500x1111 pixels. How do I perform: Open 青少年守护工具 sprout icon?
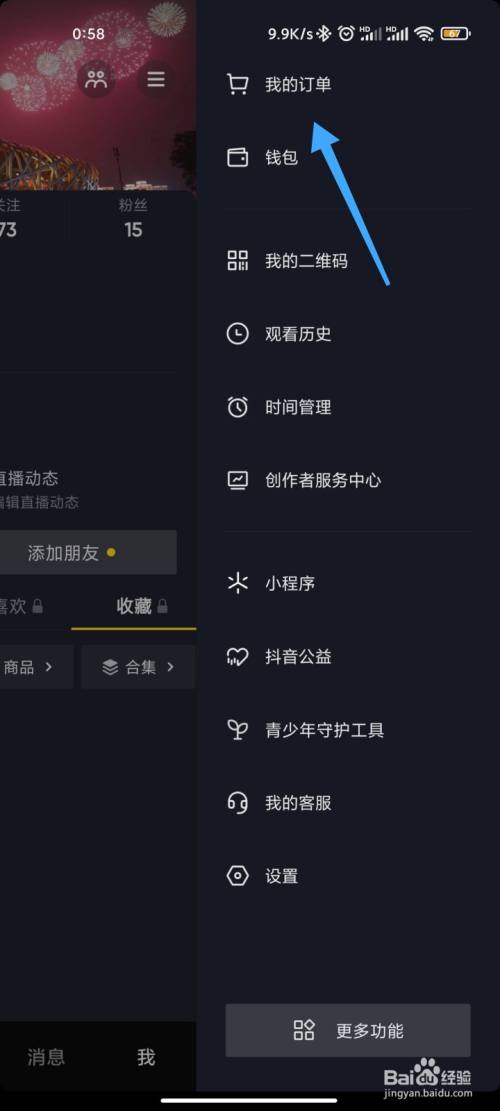pyautogui.click(x=238, y=730)
